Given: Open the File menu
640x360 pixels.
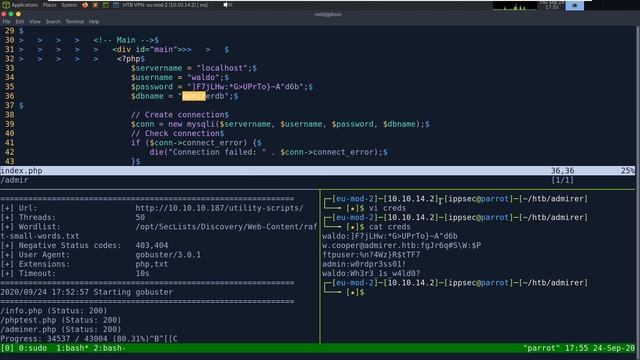Looking at the screenshot, I should point(7,22).
